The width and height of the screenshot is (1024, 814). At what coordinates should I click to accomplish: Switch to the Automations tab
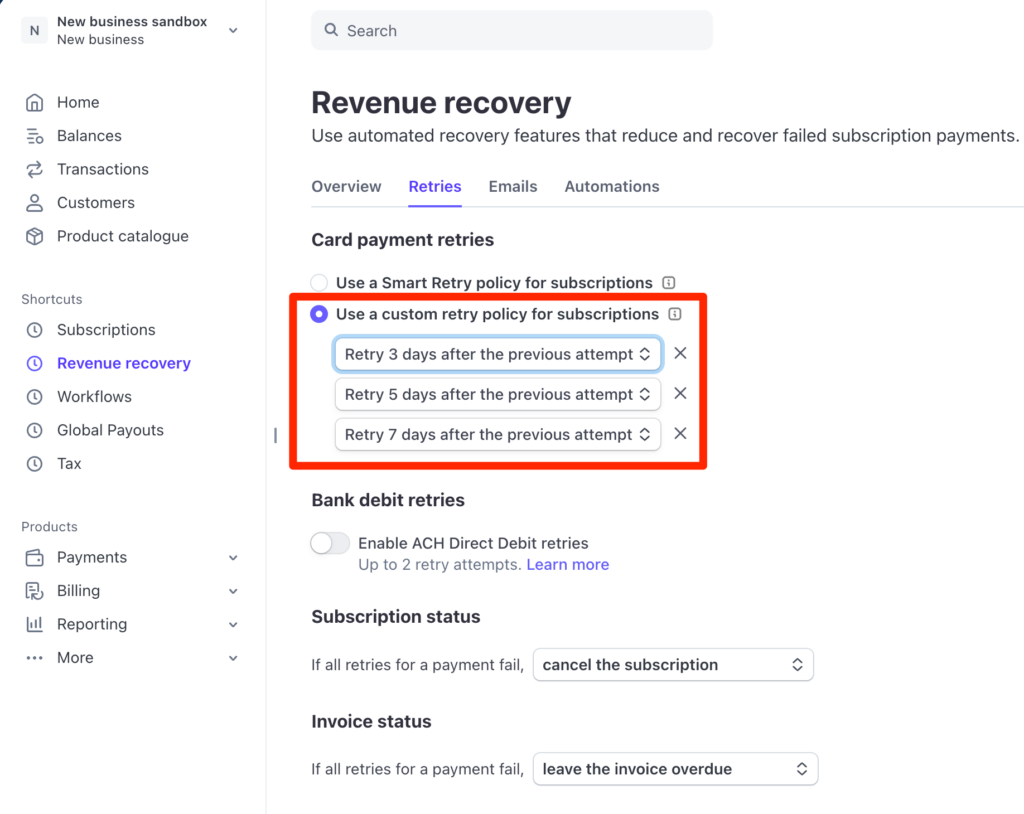[x=612, y=187]
